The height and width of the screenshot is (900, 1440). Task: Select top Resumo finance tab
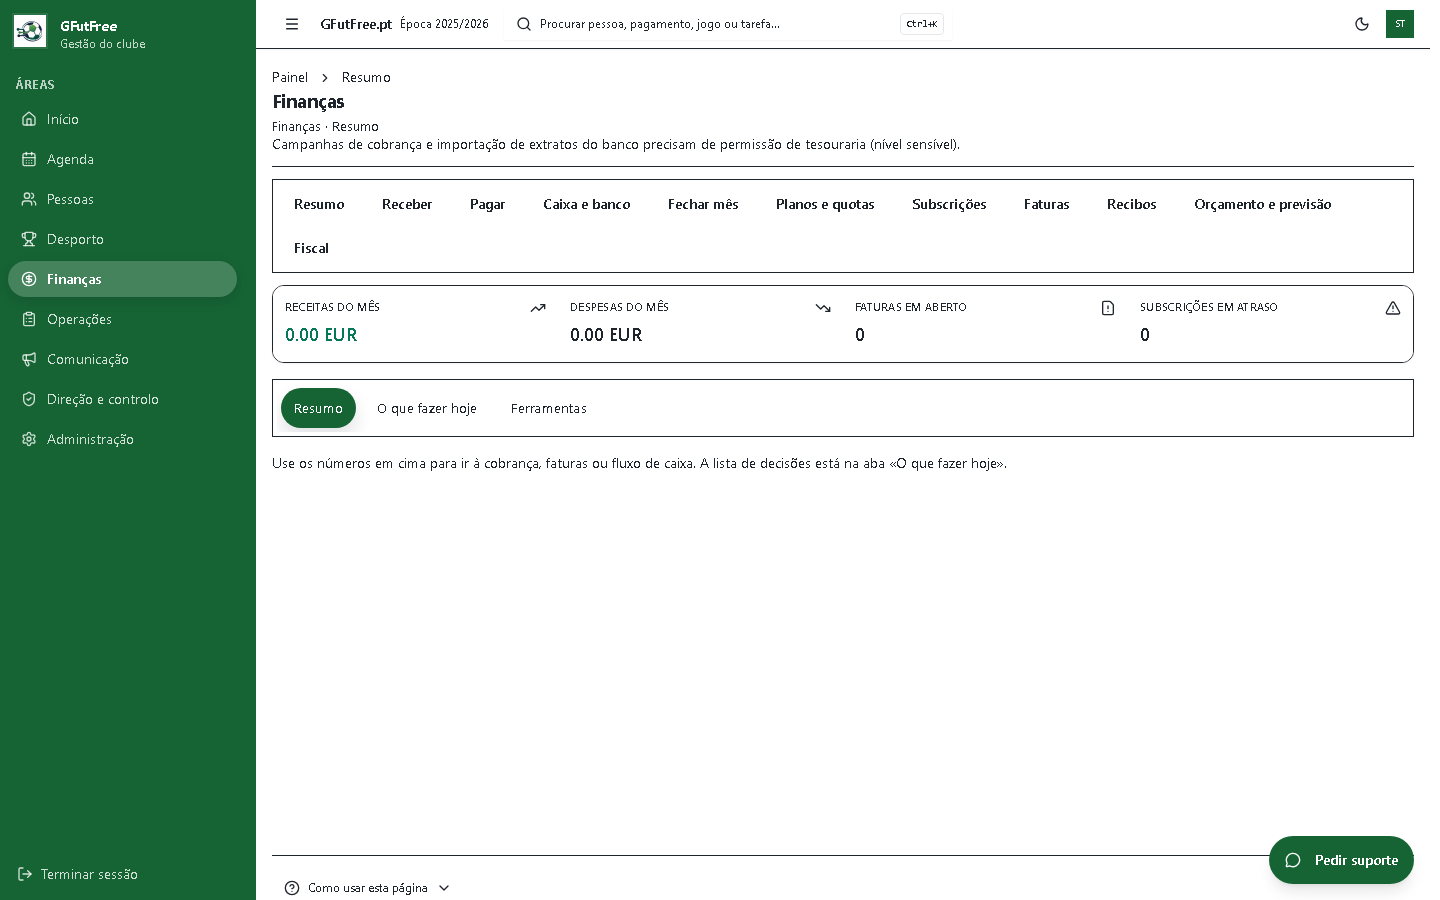pyautogui.click(x=319, y=204)
